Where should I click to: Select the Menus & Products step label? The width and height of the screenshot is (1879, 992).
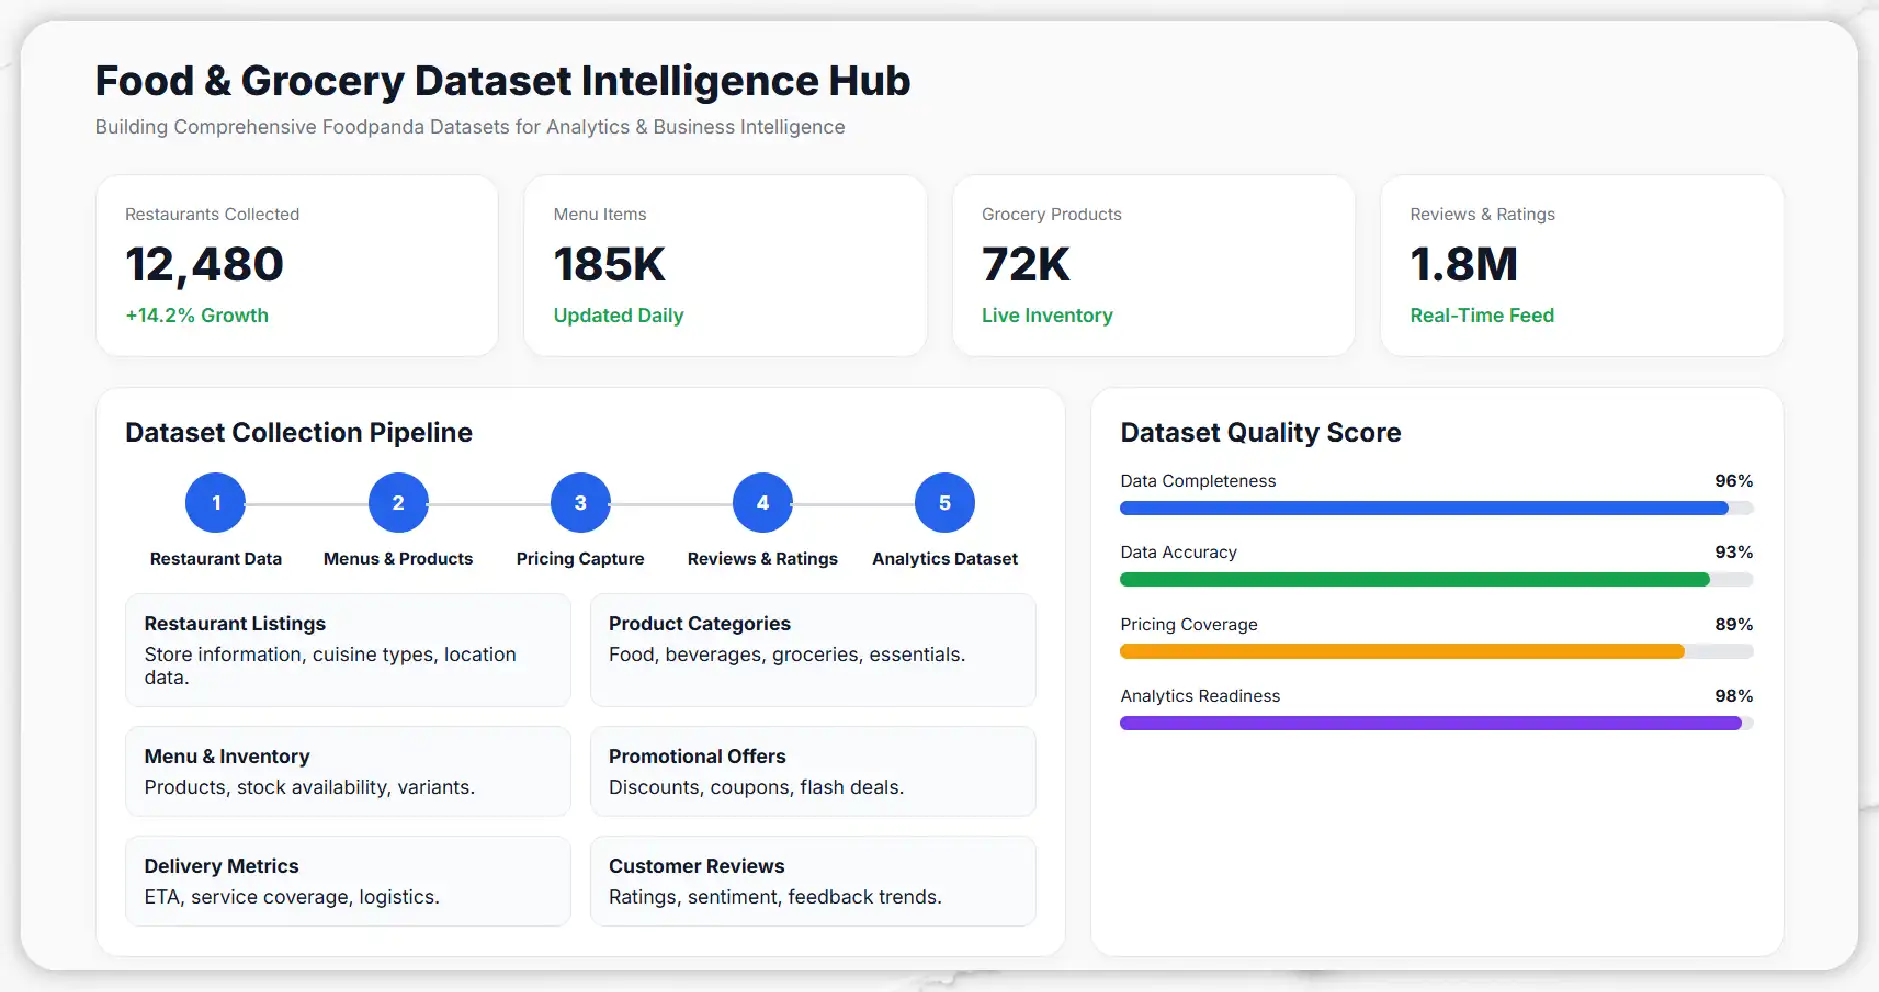(398, 559)
